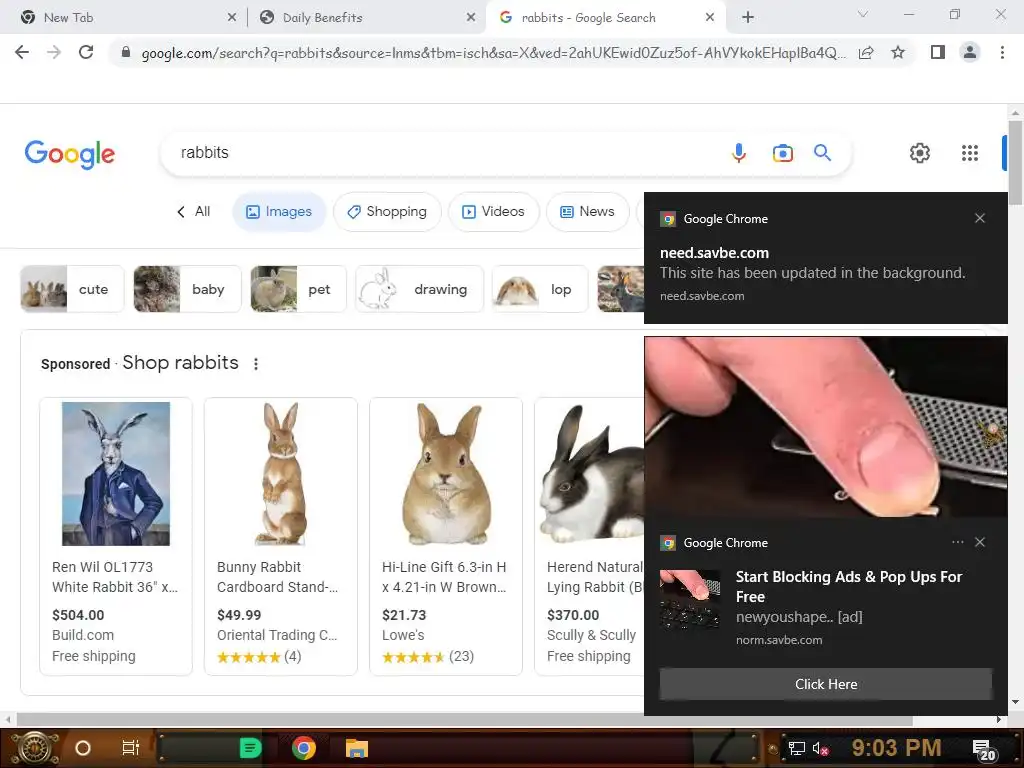Click the muted volume tray icon
This screenshot has height=768, width=1024.
(820, 748)
